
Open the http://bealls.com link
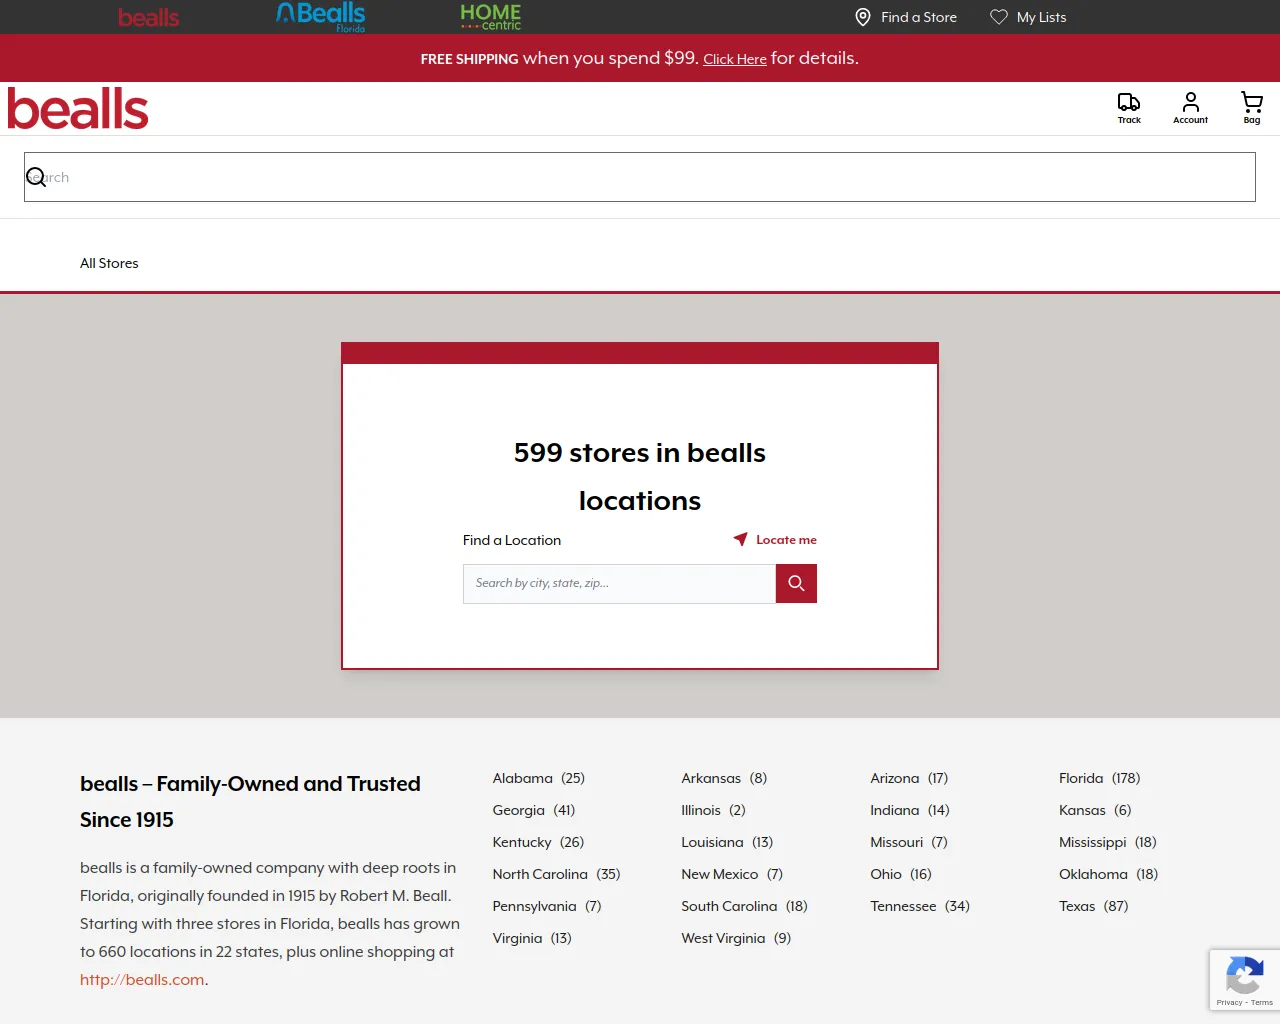click(x=142, y=980)
